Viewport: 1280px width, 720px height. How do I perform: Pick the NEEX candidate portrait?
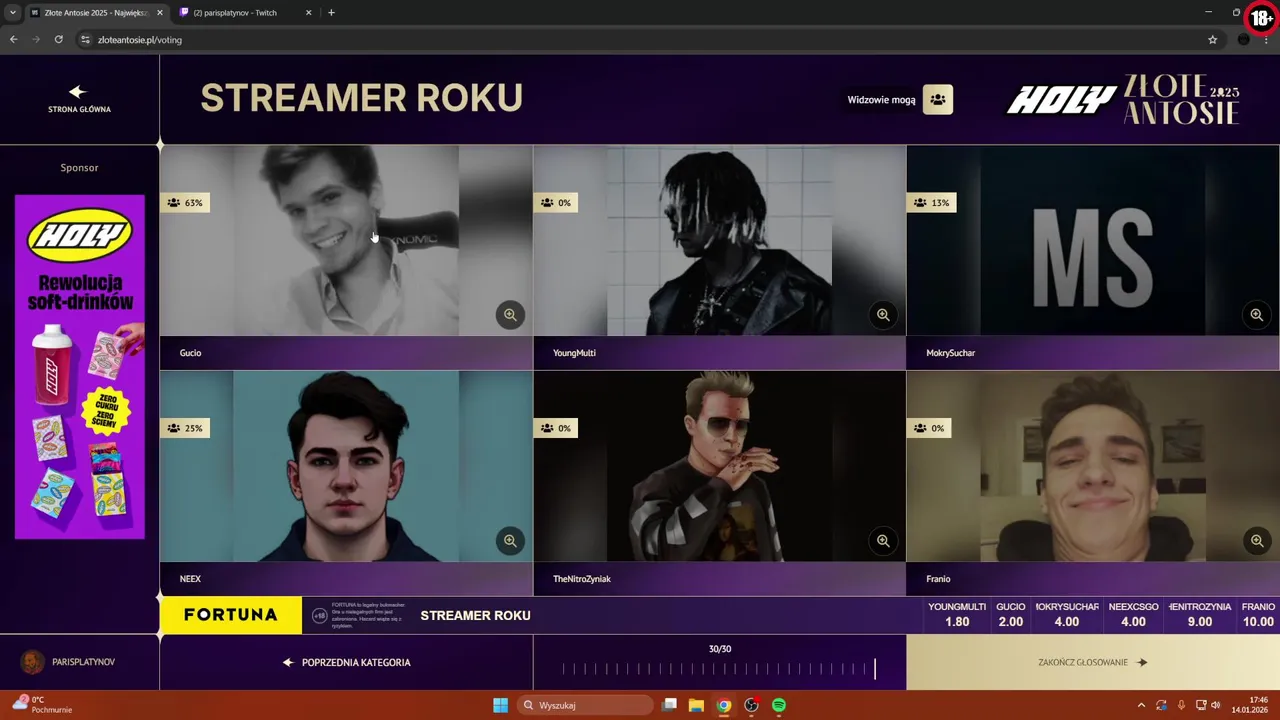point(346,467)
